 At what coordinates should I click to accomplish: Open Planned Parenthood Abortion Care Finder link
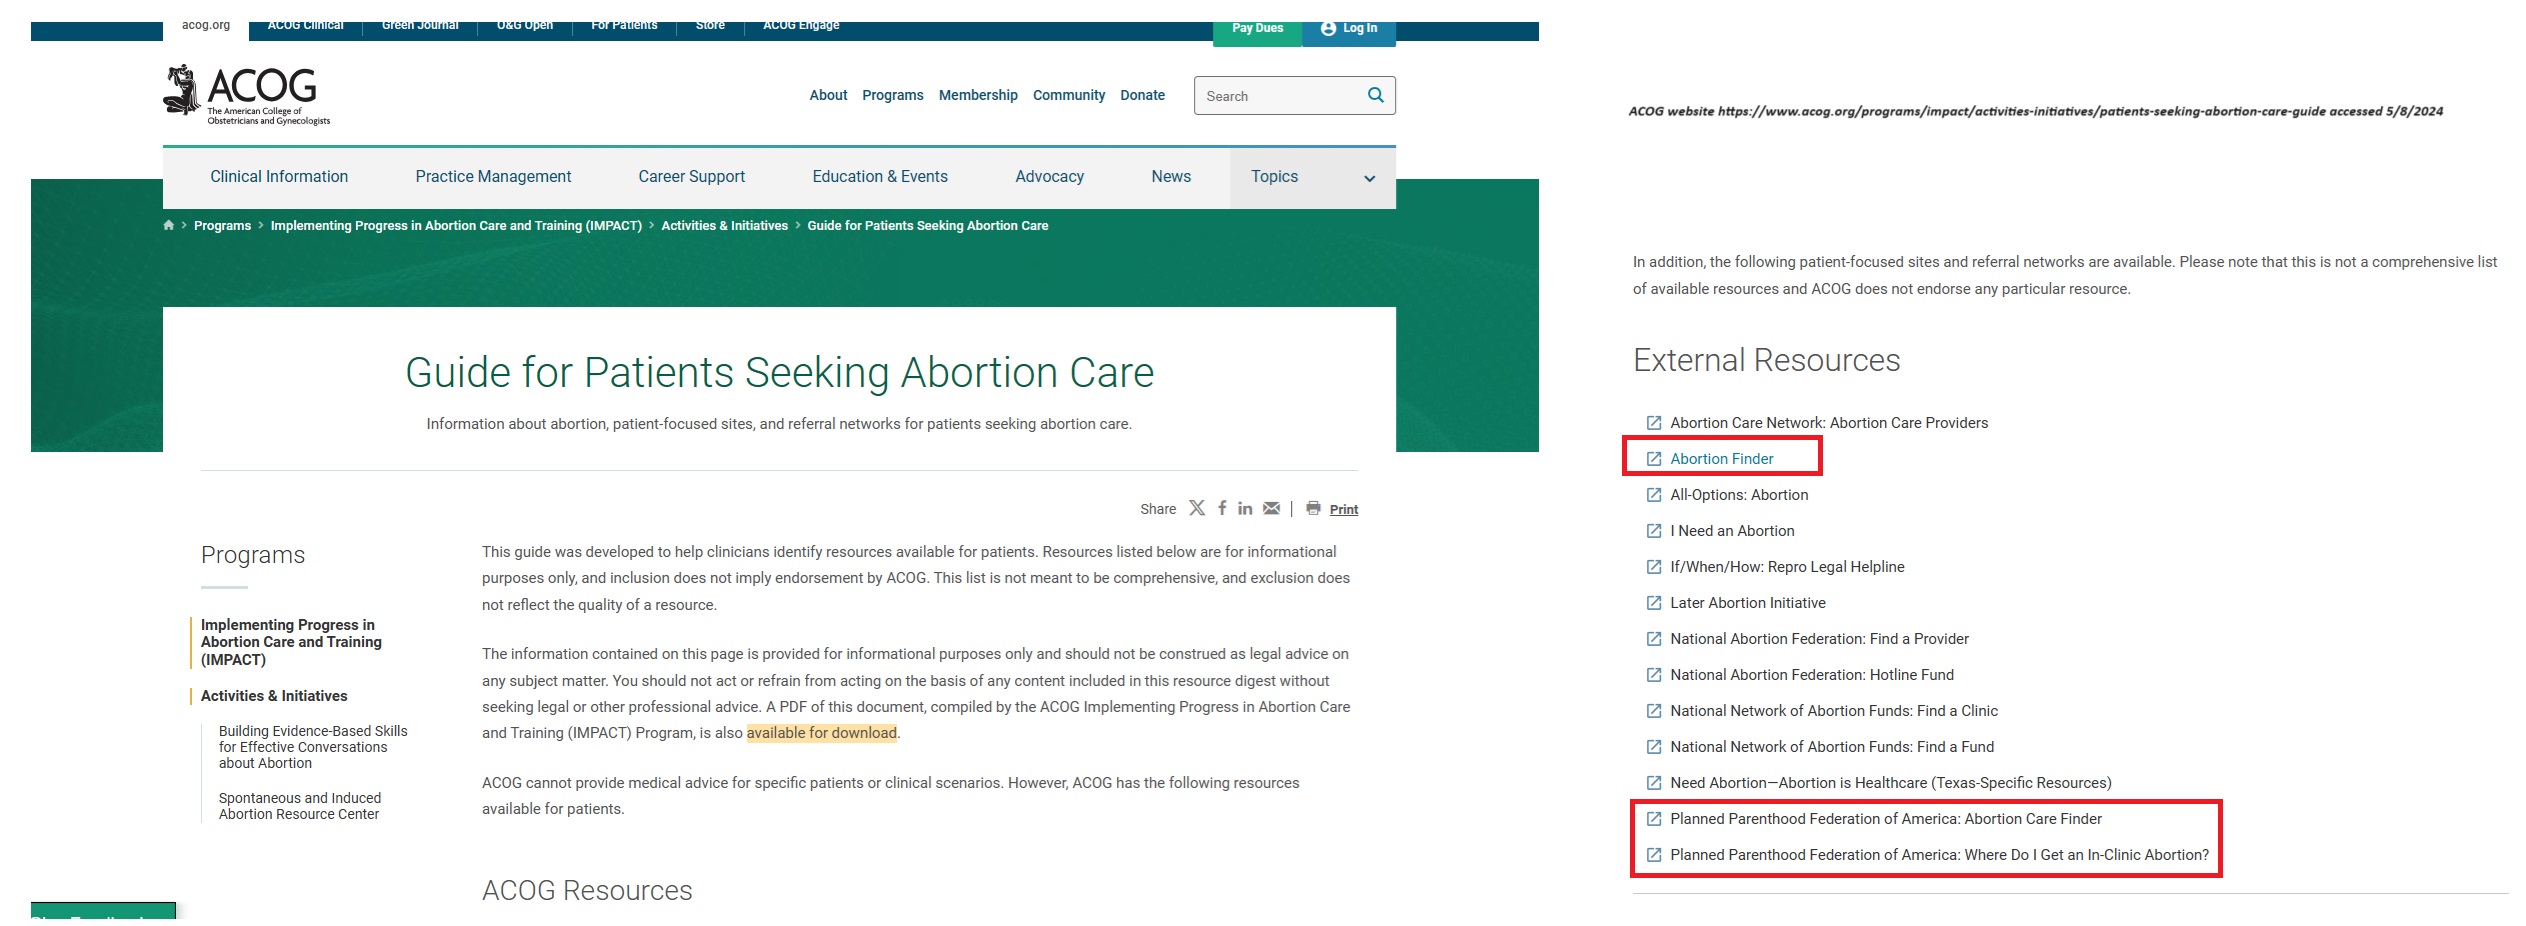click(1886, 819)
